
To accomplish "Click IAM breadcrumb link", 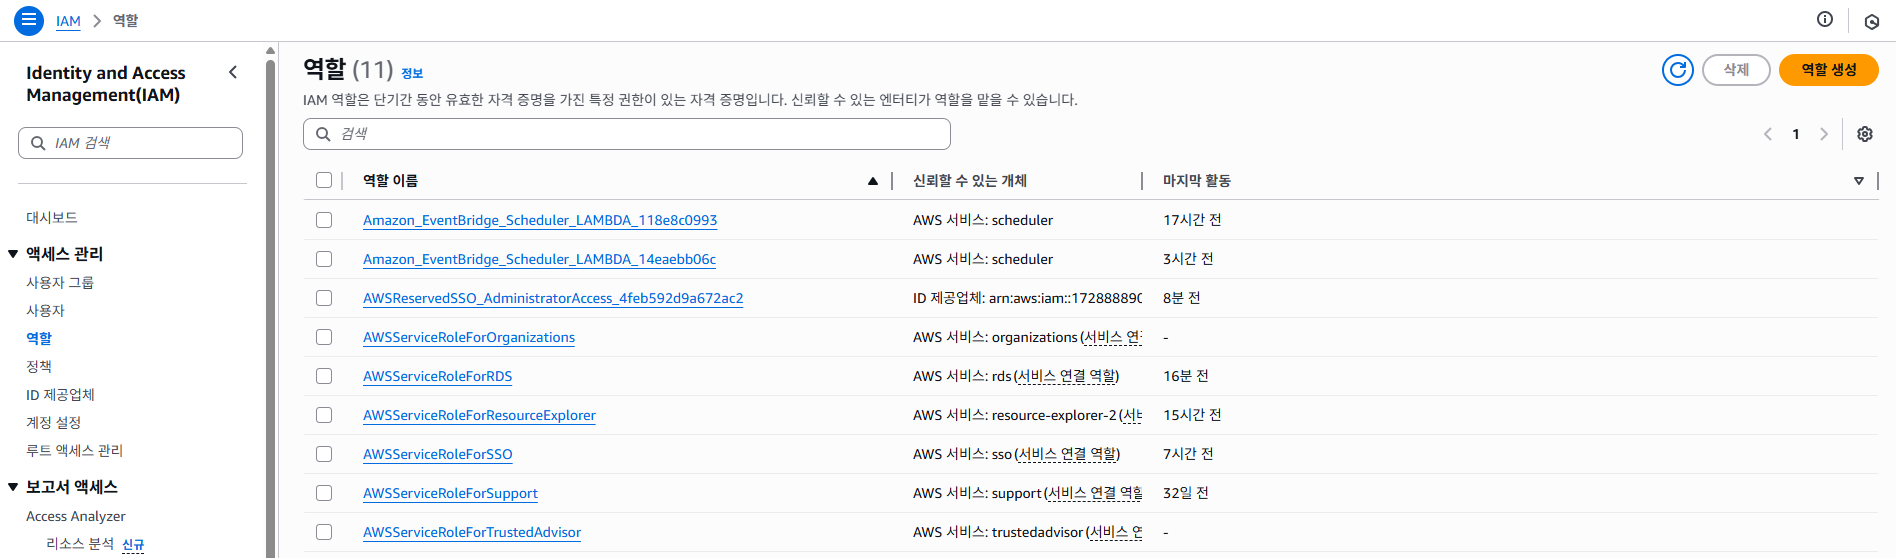I will pyautogui.click(x=68, y=21).
